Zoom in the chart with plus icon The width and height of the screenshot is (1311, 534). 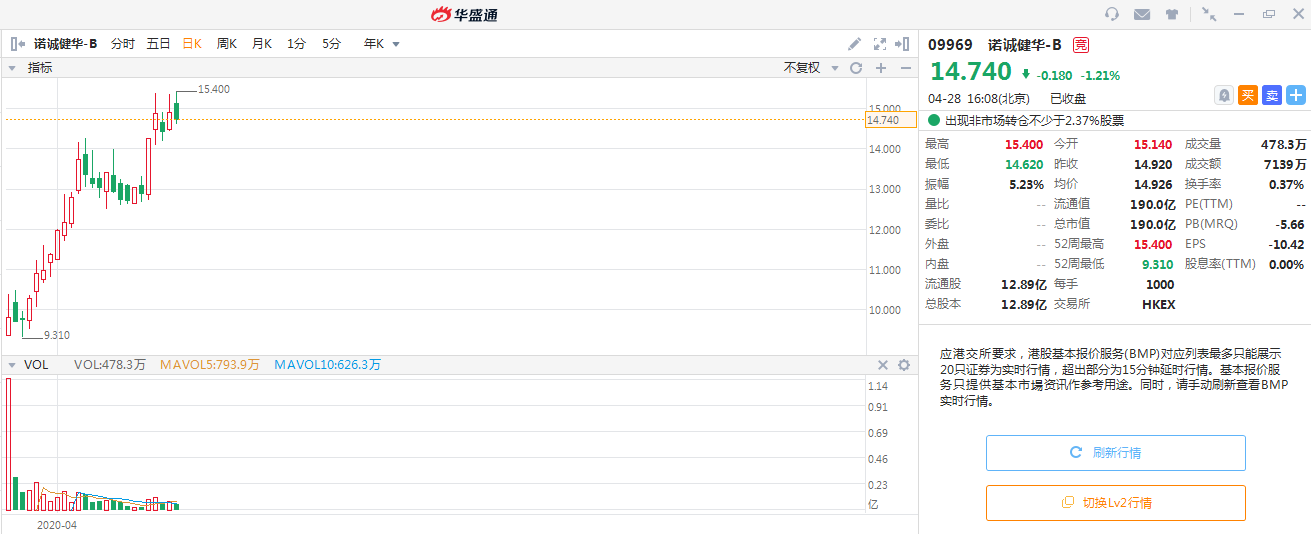point(881,68)
